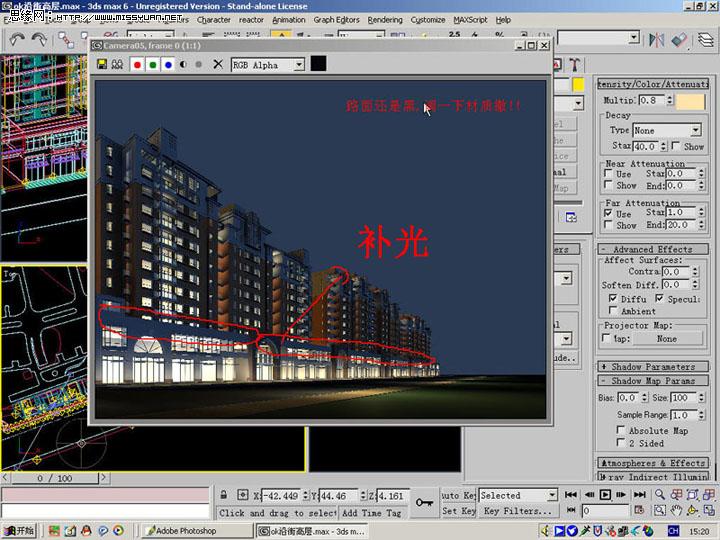Select the Pan hand tool

point(676,510)
